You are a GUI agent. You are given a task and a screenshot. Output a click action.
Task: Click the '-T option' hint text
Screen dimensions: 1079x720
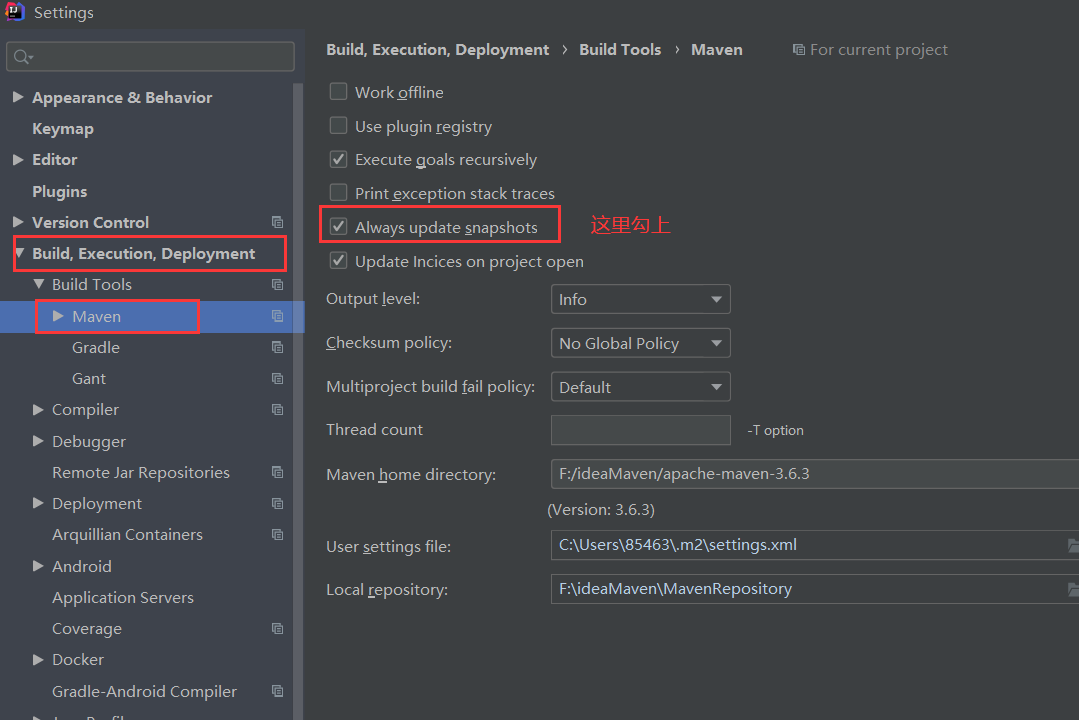(776, 430)
